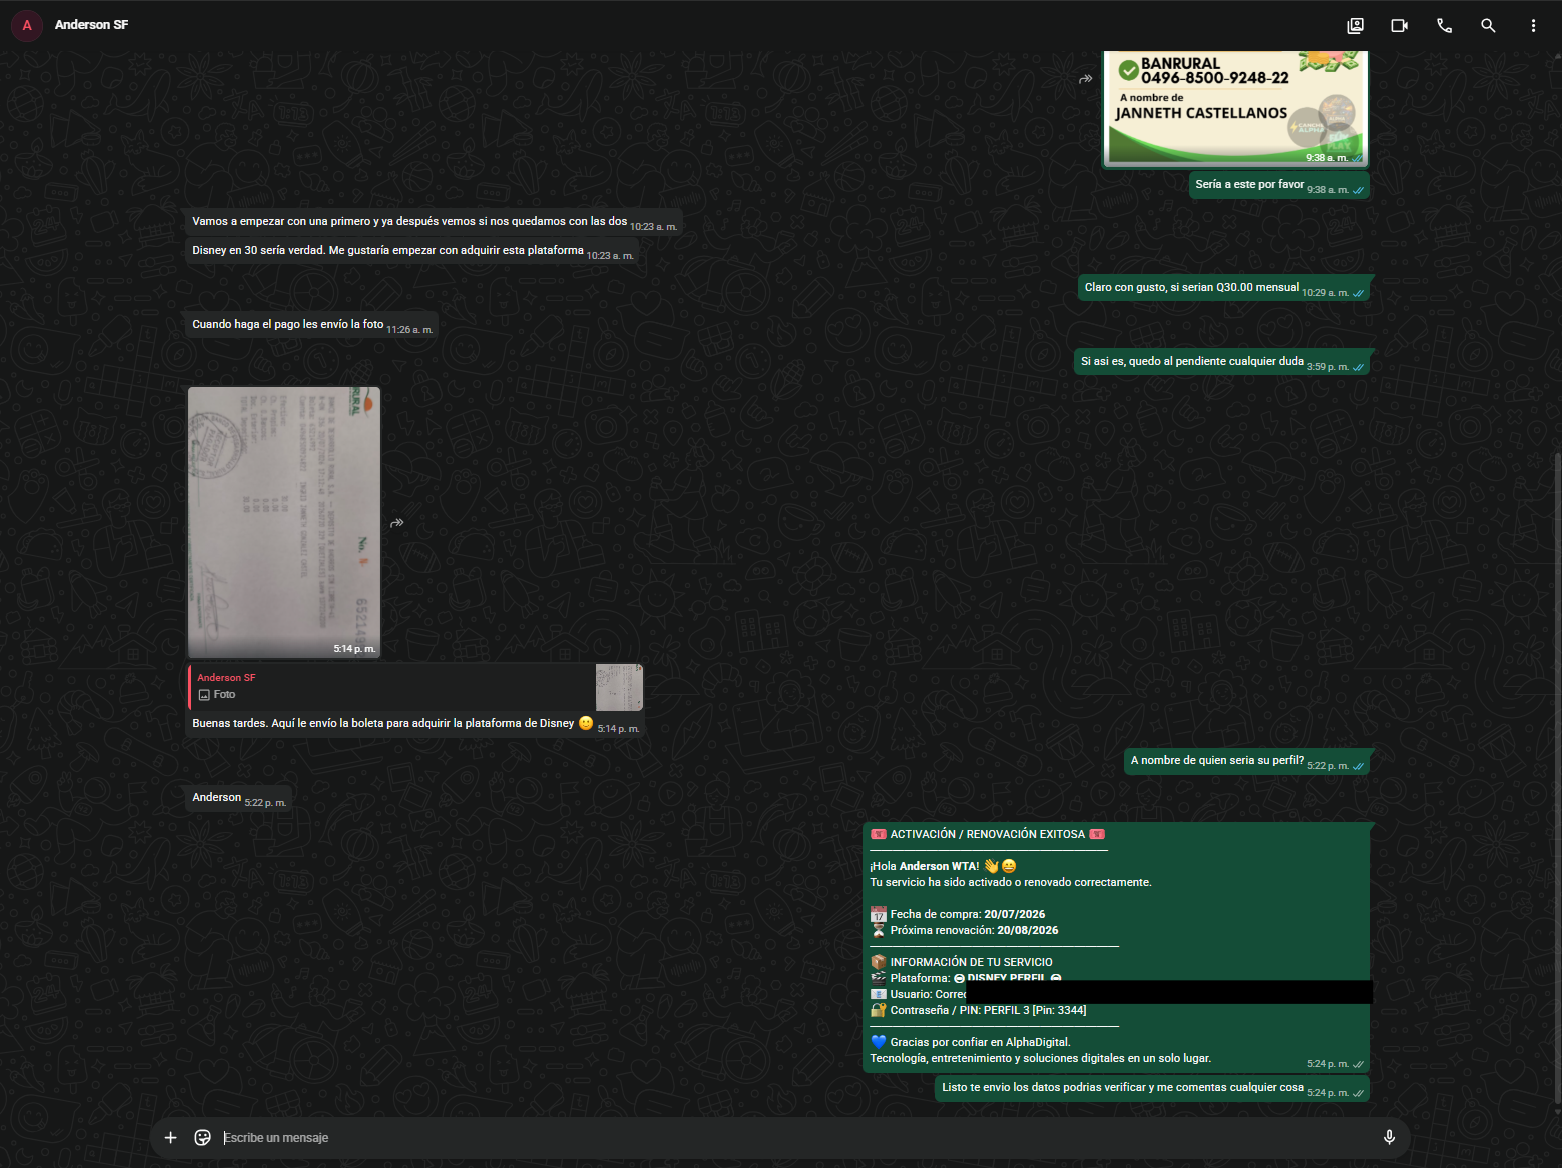
Task: Open the BANRURAL account image
Action: tap(1235, 107)
